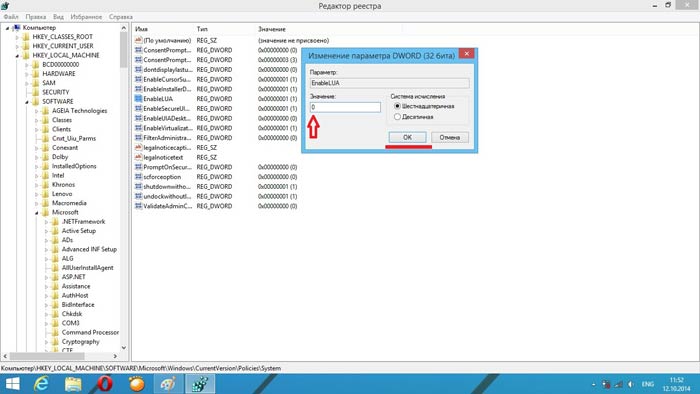Select the Macromedia key
The width and height of the screenshot is (700, 394).
[69, 203]
